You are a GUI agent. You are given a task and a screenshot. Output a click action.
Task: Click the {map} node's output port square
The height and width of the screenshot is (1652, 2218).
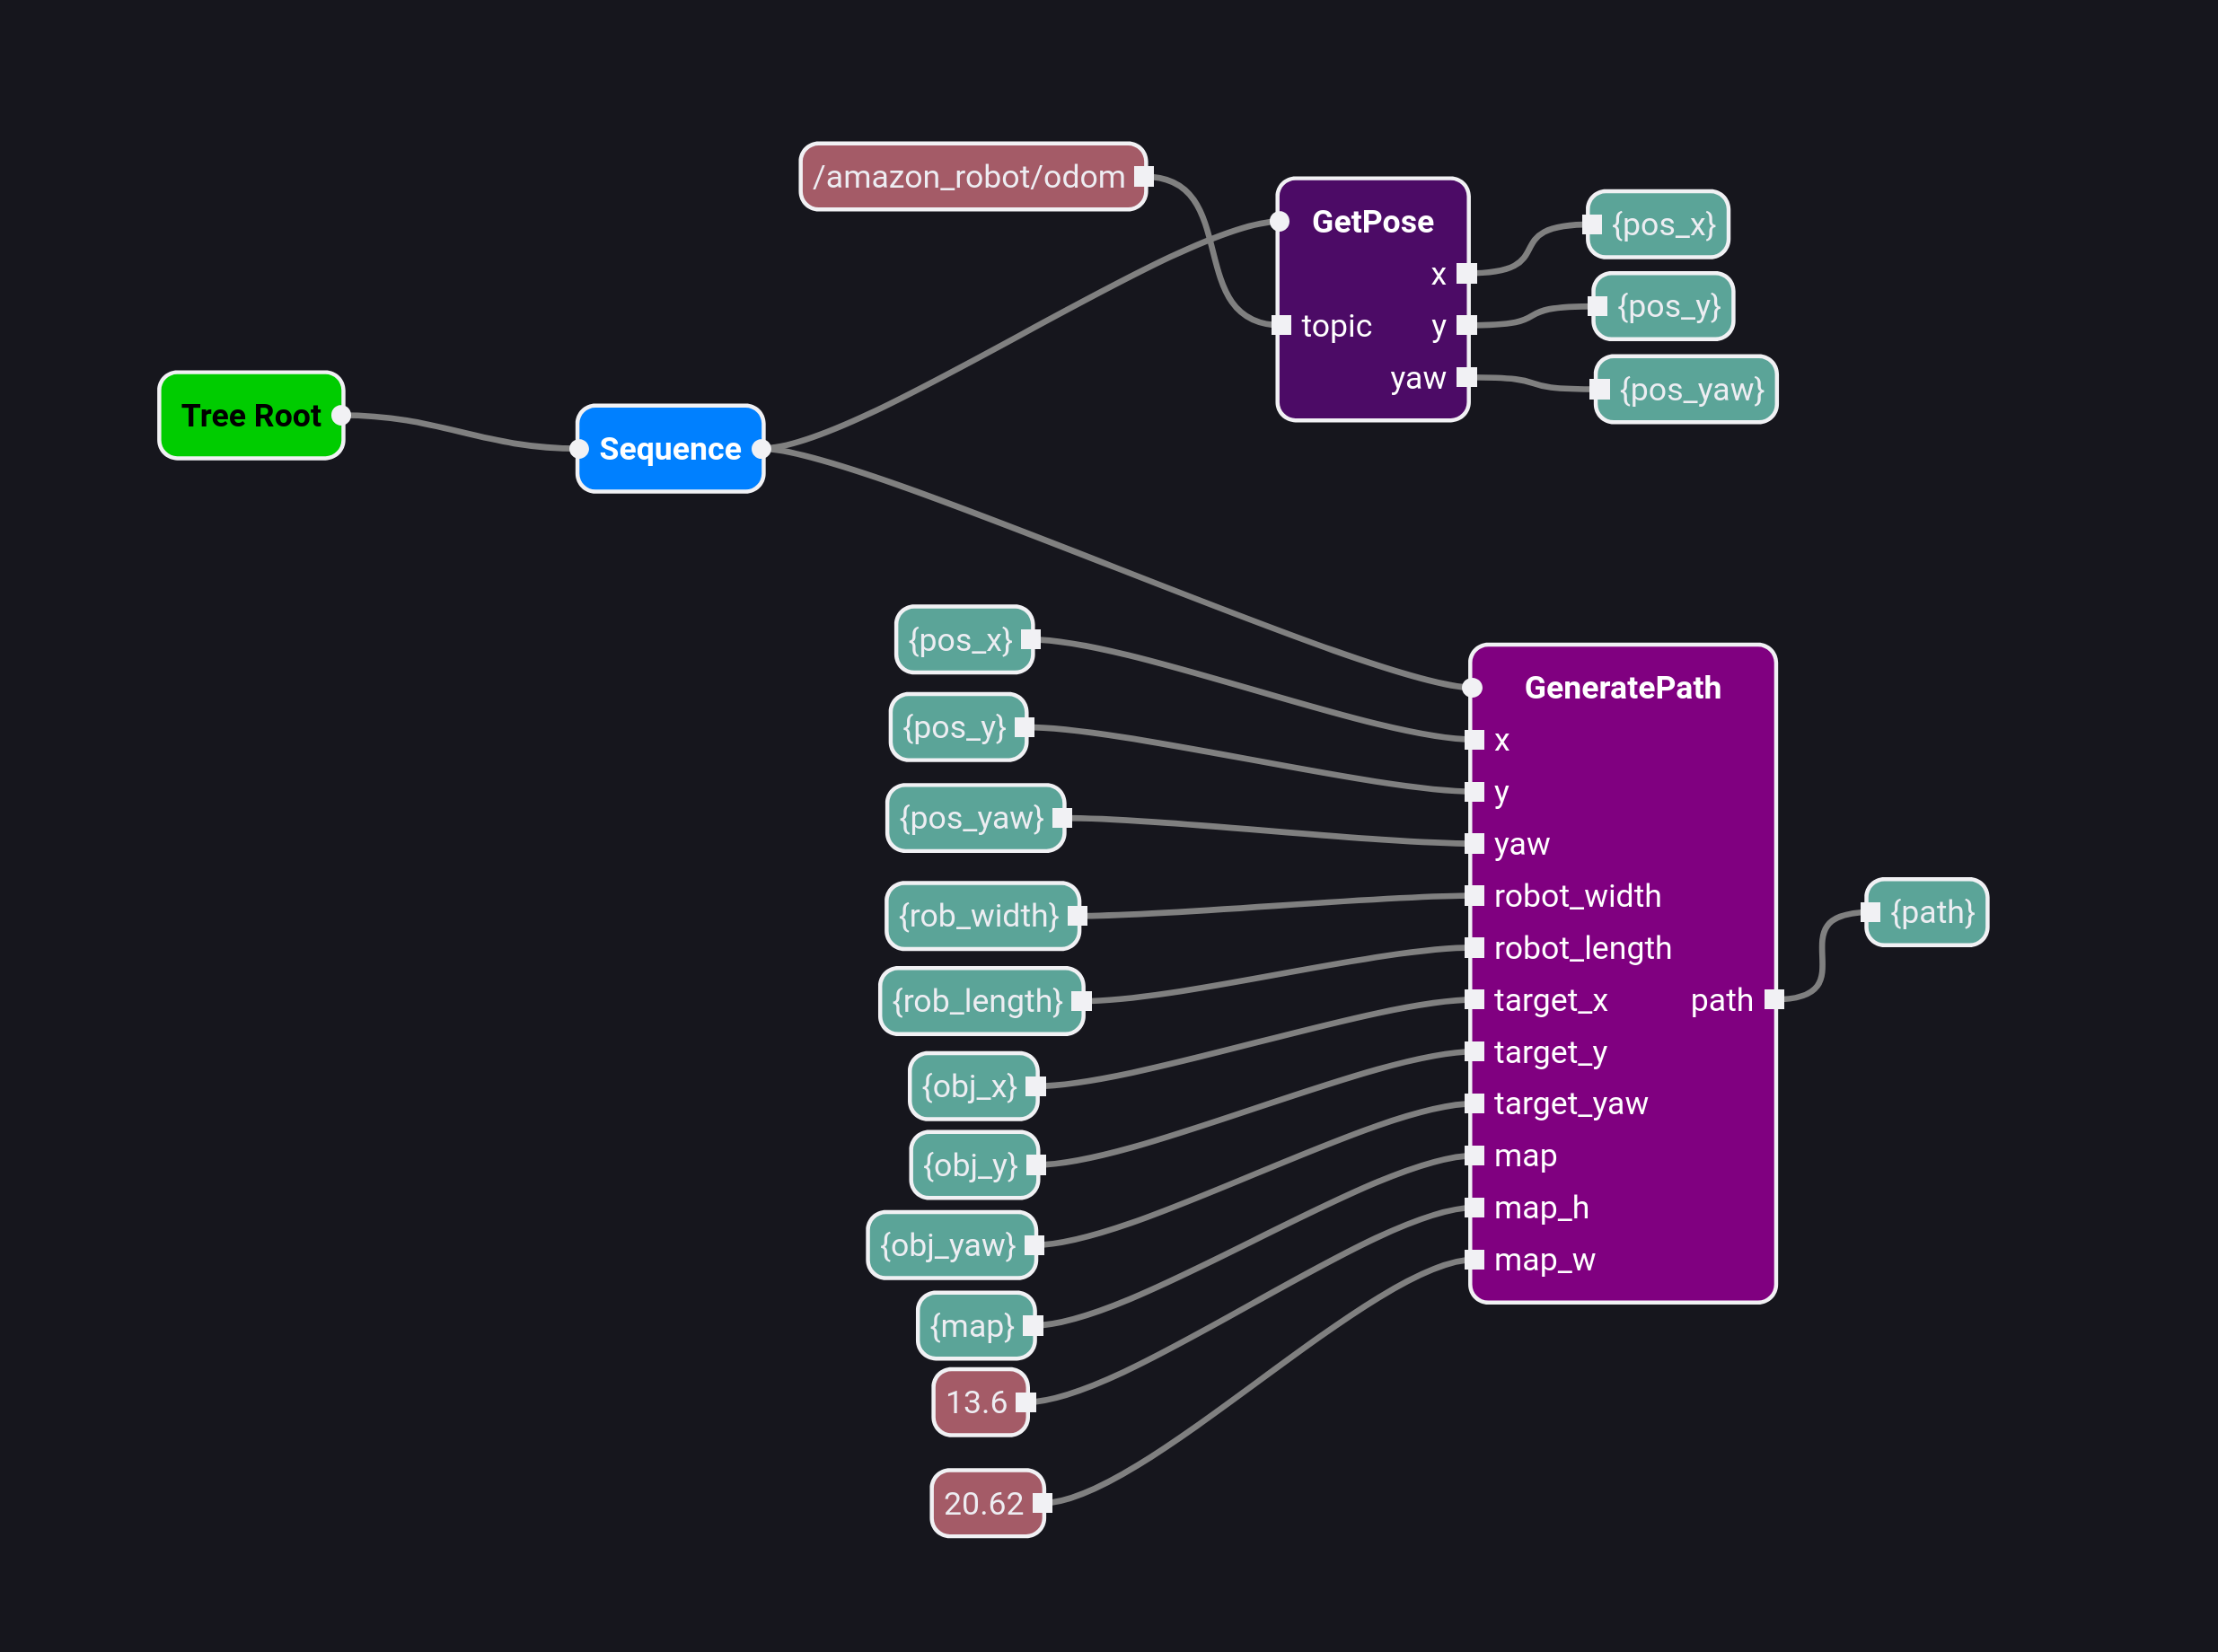pos(1033,1325)
